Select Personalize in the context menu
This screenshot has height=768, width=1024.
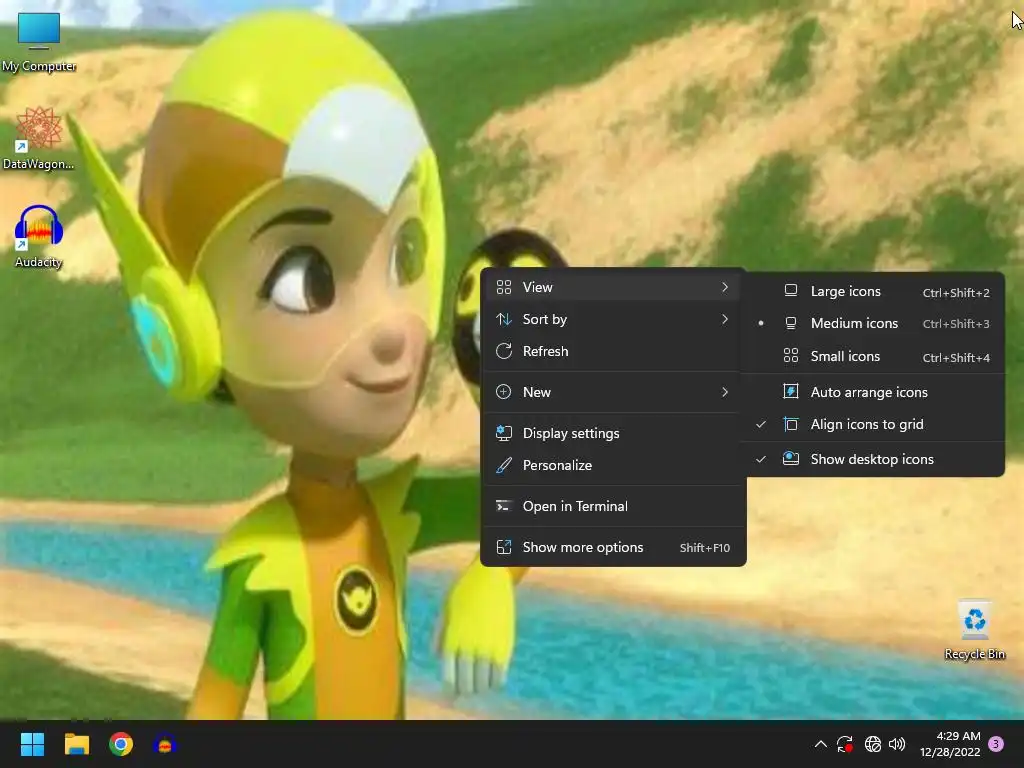[613, 465]
